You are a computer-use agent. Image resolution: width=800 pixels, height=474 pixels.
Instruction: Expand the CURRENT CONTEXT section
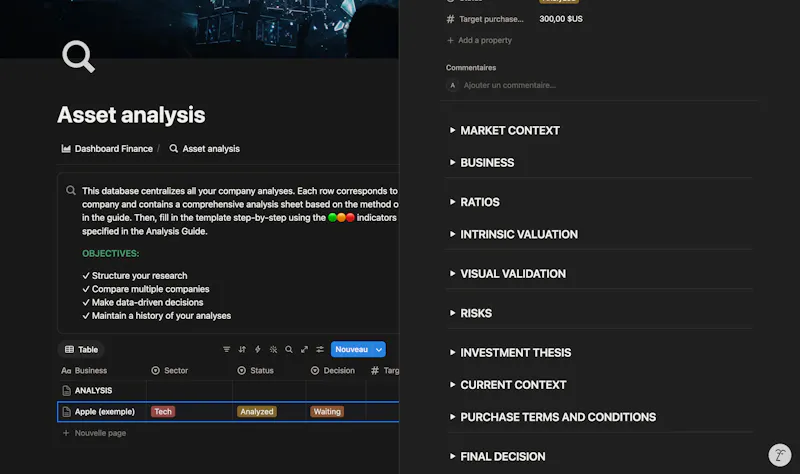coord(452,385)
